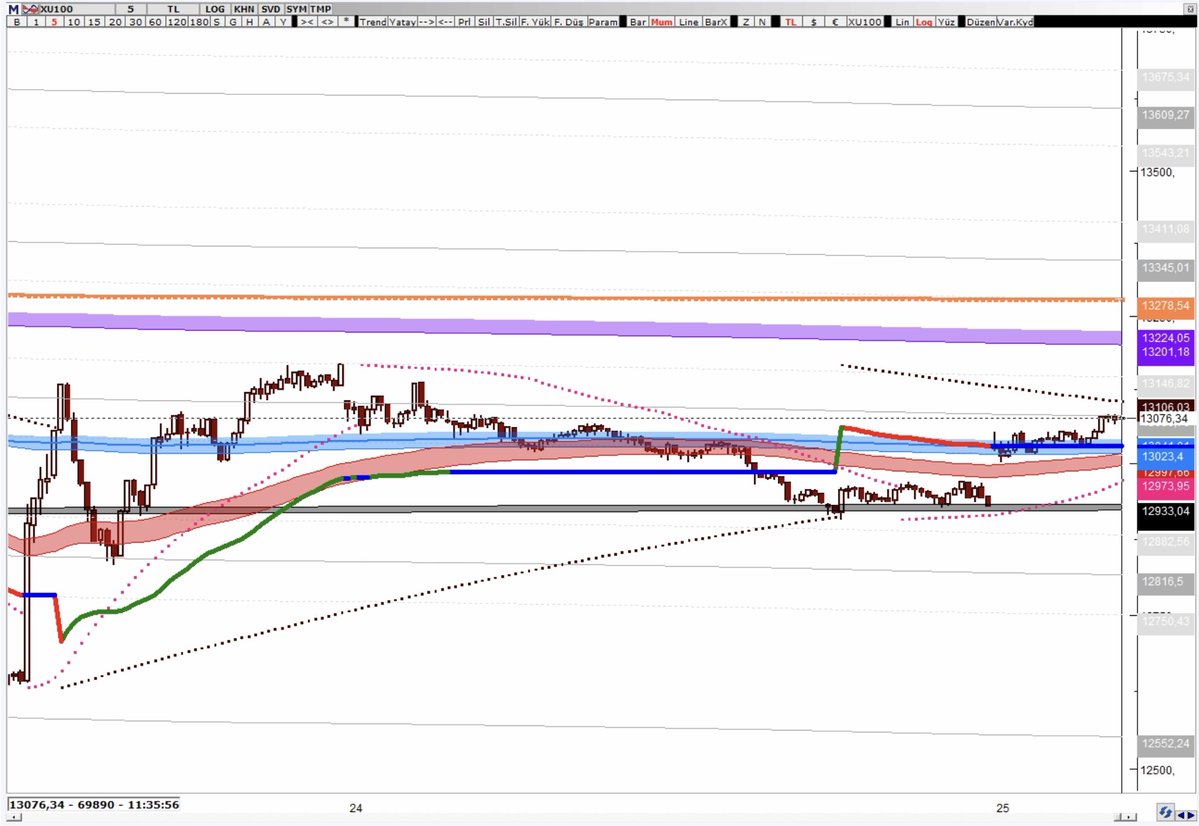Click the N toolbar button
This screenshot has width=1199, height=826.
click(762, 22)
